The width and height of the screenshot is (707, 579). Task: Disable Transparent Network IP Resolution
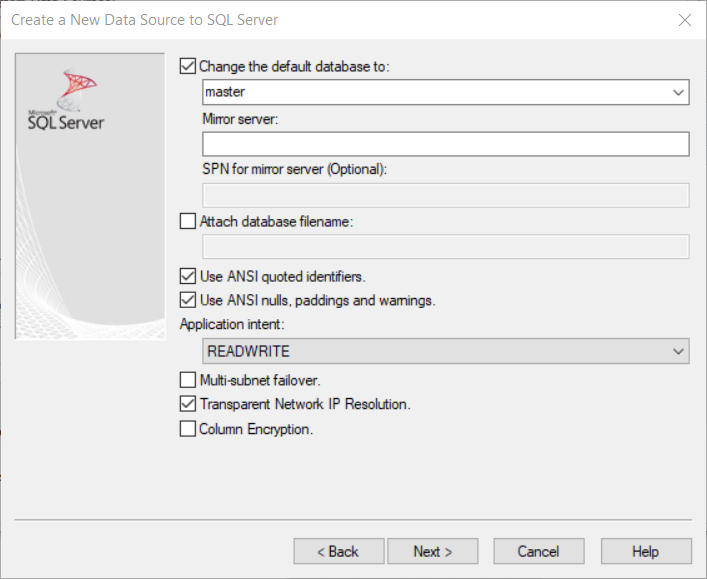(188, 404)
